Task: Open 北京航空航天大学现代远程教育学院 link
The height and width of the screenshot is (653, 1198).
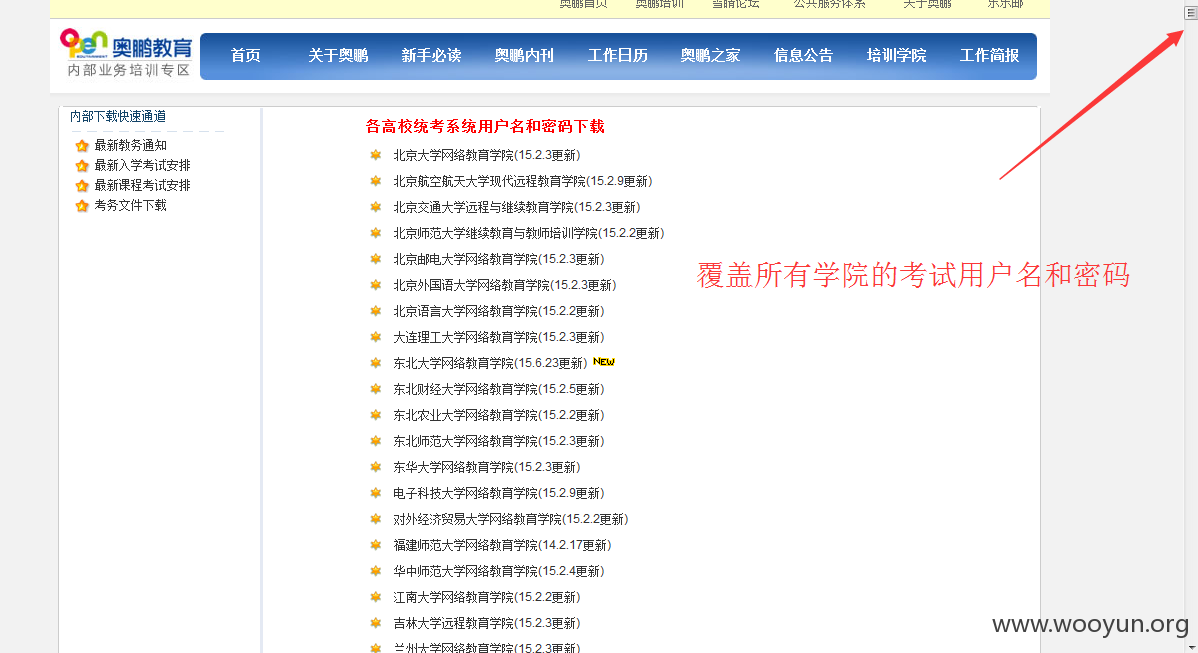Action: [523, 181]
